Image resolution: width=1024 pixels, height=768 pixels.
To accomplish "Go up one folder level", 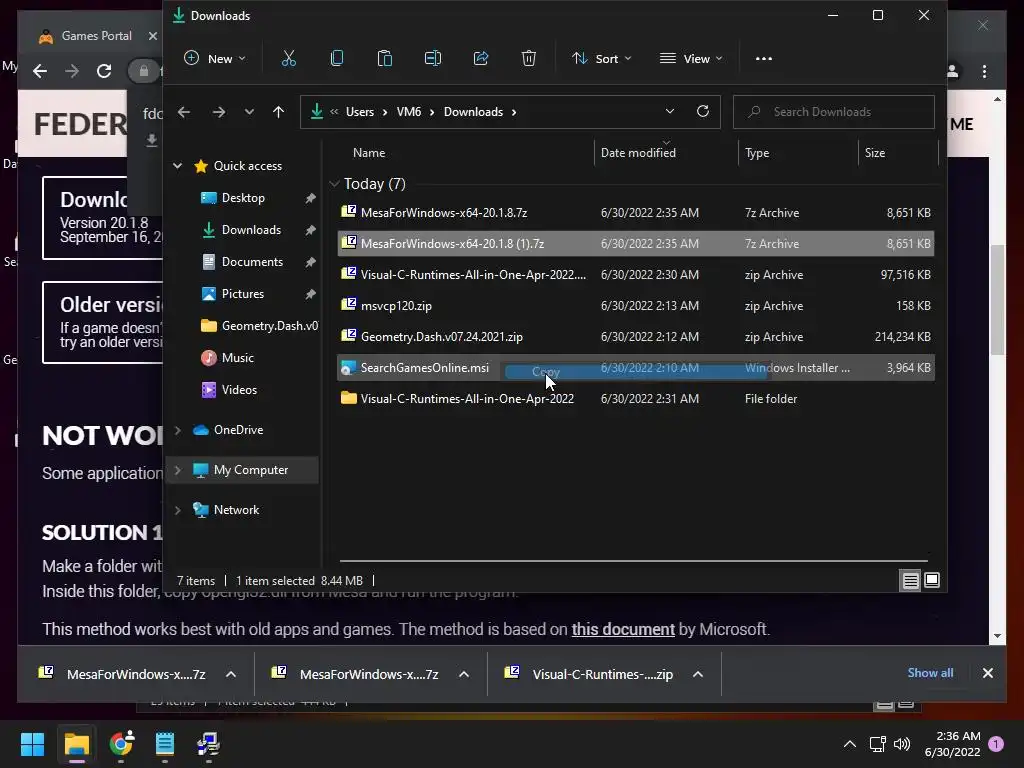I will point(278,112).
